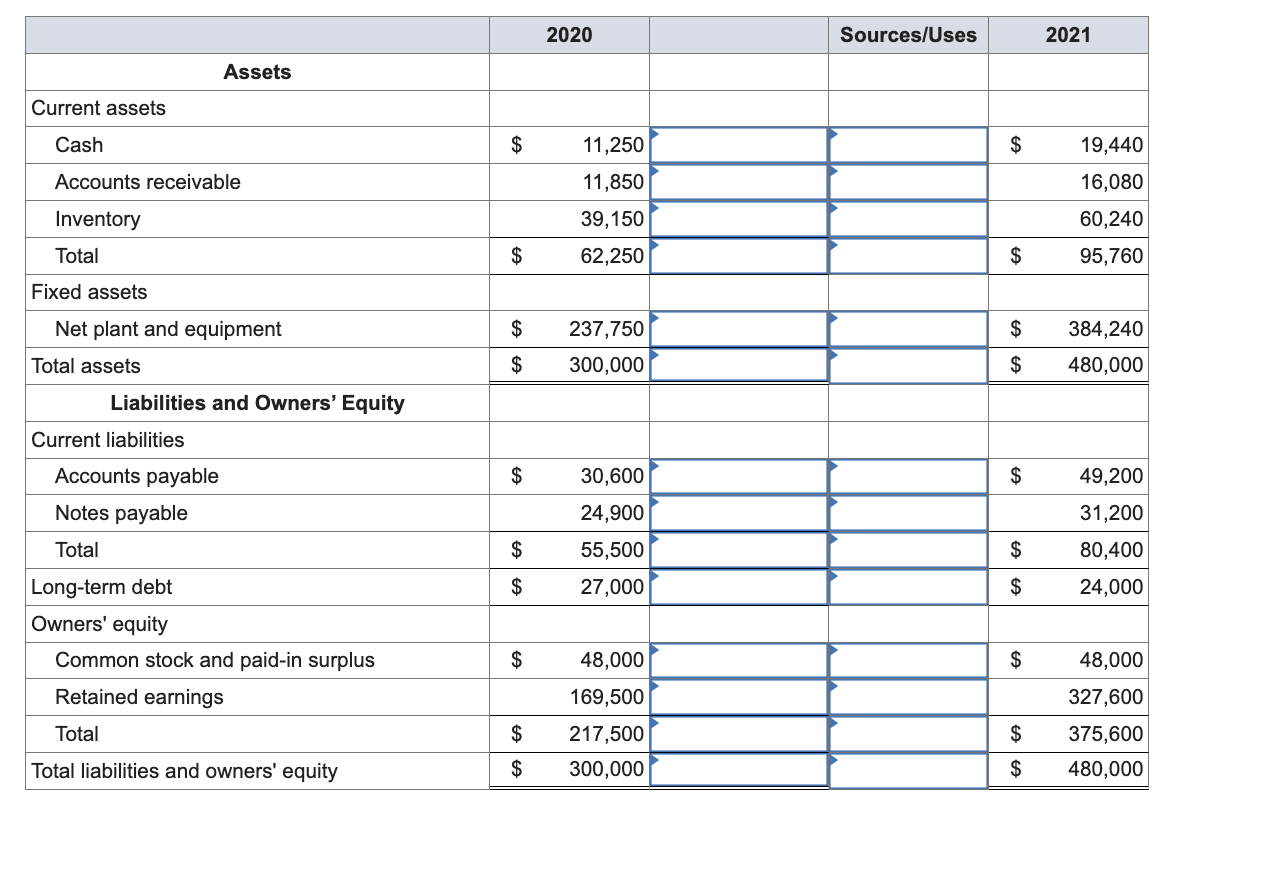Click the Assets section heading
Image resolution: width=1288 pixels, height=896 pixels.
(257, 72)
